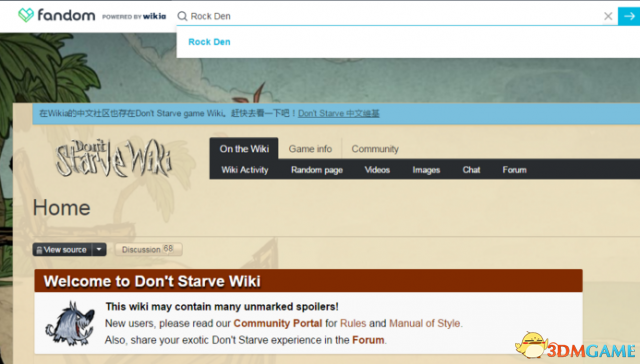This screenshot has width=640, height=364.
Task: Clear search with the X icon
Action: [x=608, y=16]
